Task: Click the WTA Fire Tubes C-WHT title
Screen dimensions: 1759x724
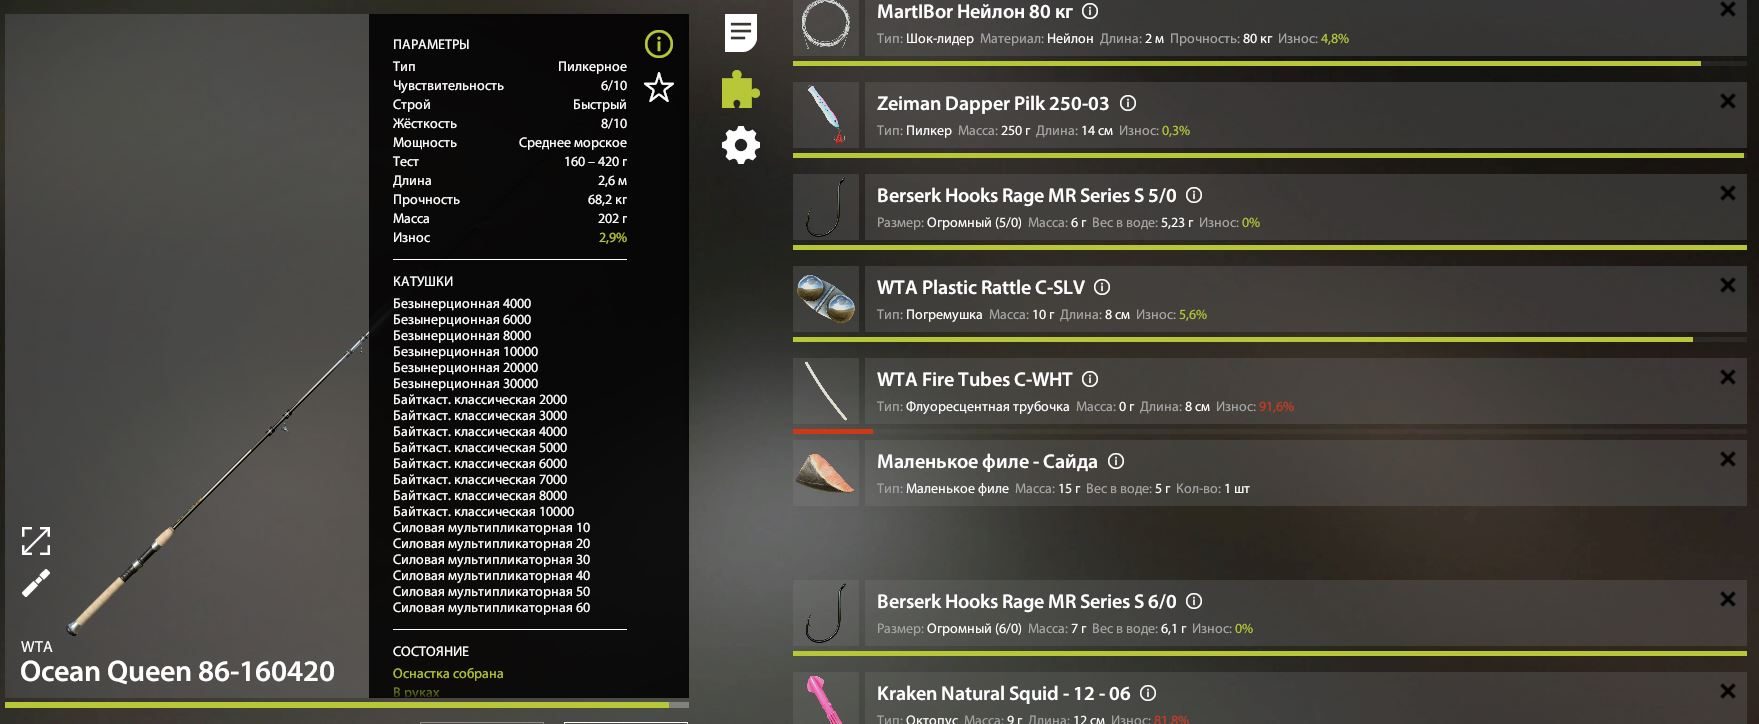Action: coord(974,380)
